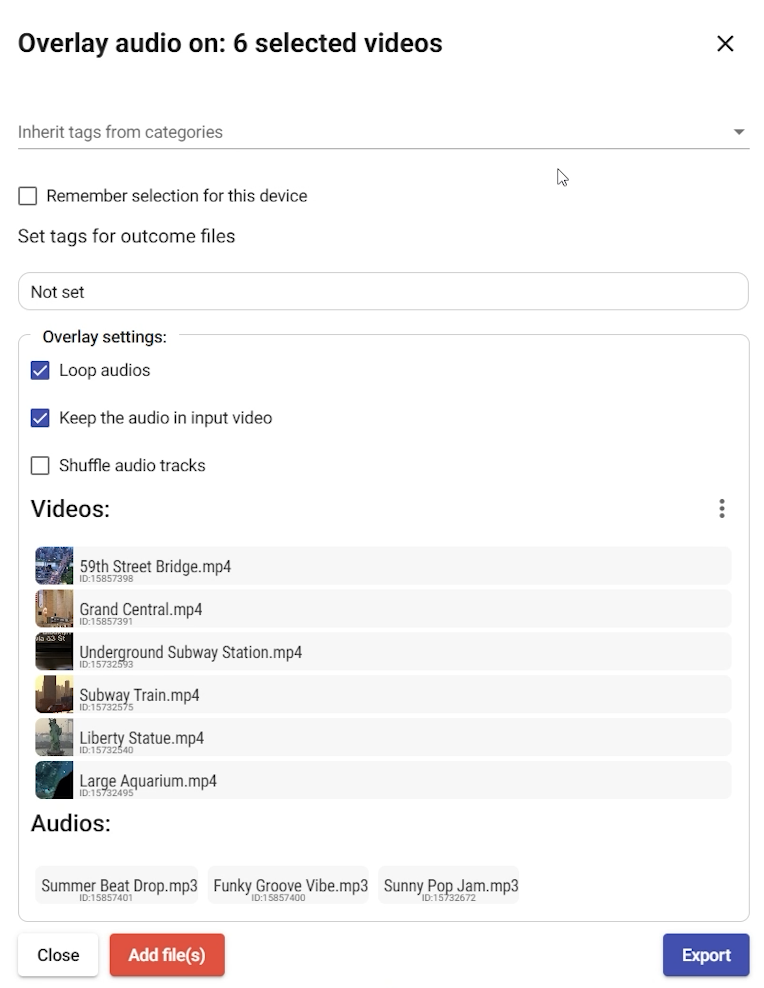Click the Export button
Image resolution: width=764 pixels, height=988 pixels.
705,955
